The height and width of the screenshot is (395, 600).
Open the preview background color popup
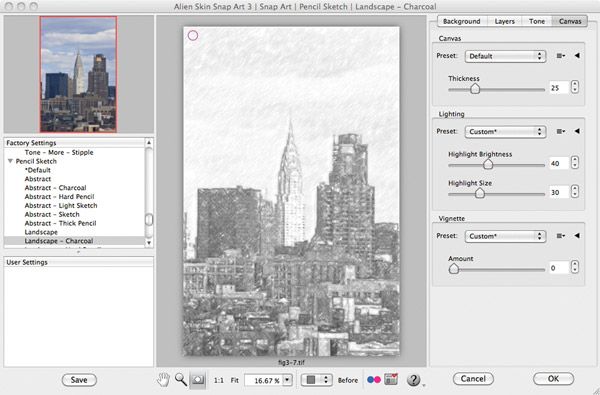[x=316, y=380]
